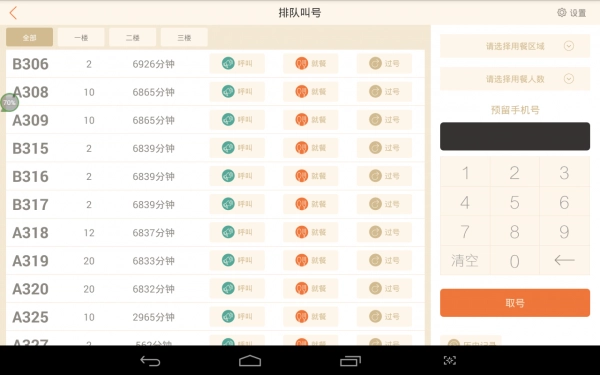Viewport: 600px width, 375px height.
Task: Select queue number B306 text
Action: 30,64
